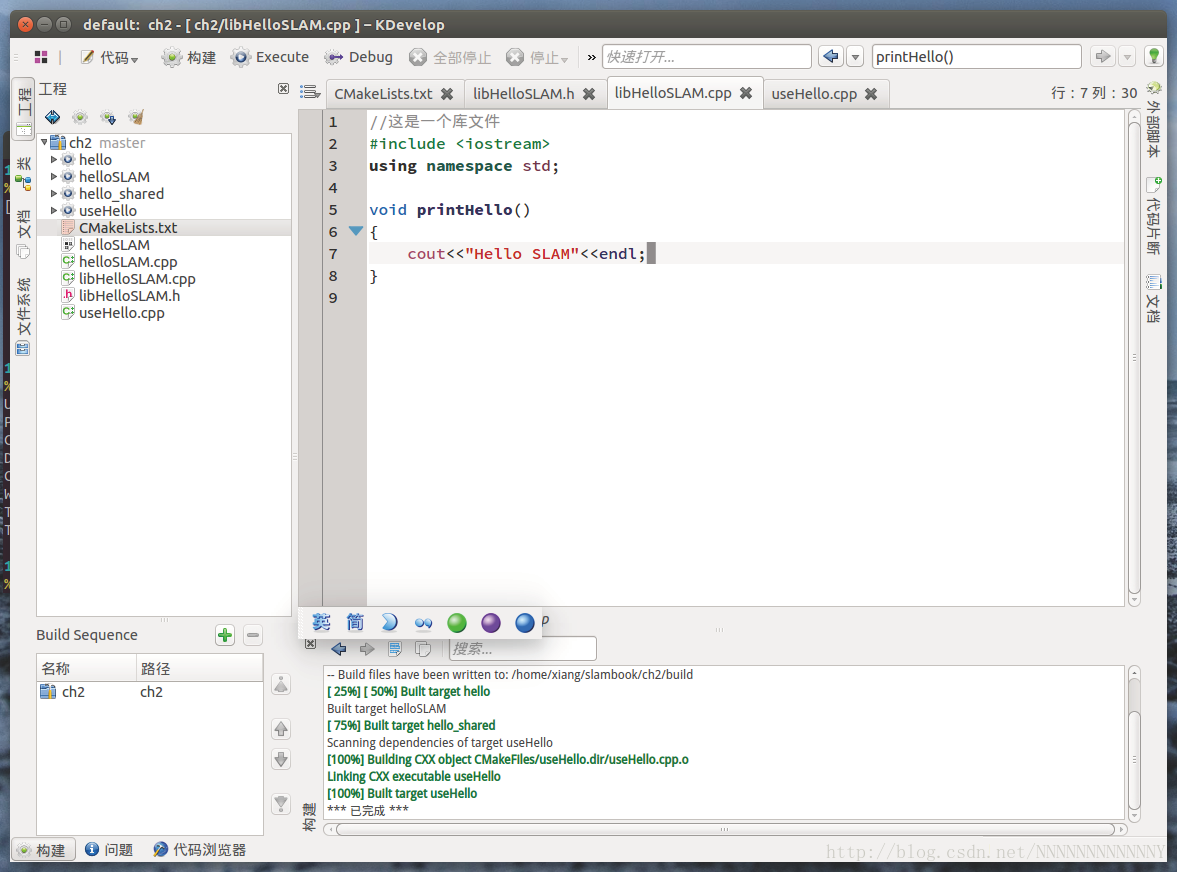Move build item up with arrow
The height and width of the screenshot is (872, 1177).
tap(281, 729)
